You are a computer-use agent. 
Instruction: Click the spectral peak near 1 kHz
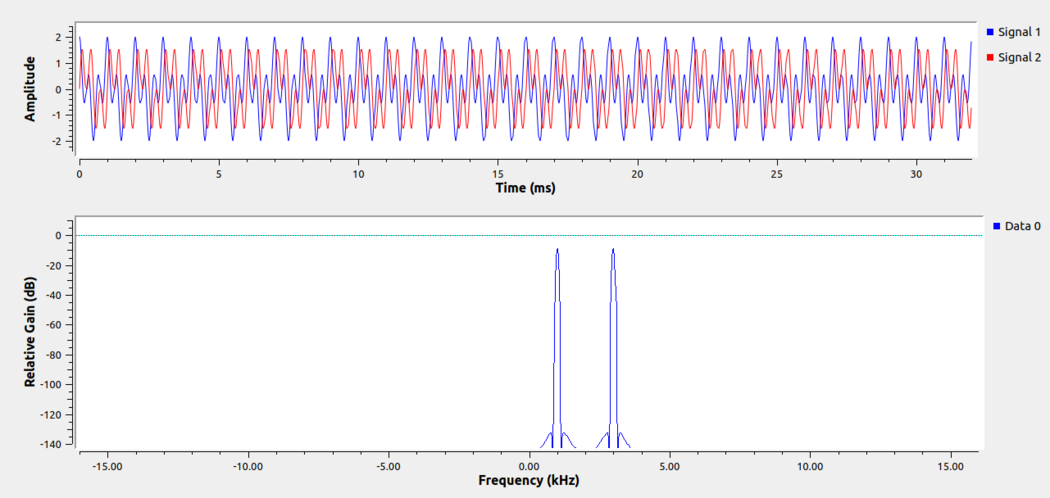pos(557,251)
